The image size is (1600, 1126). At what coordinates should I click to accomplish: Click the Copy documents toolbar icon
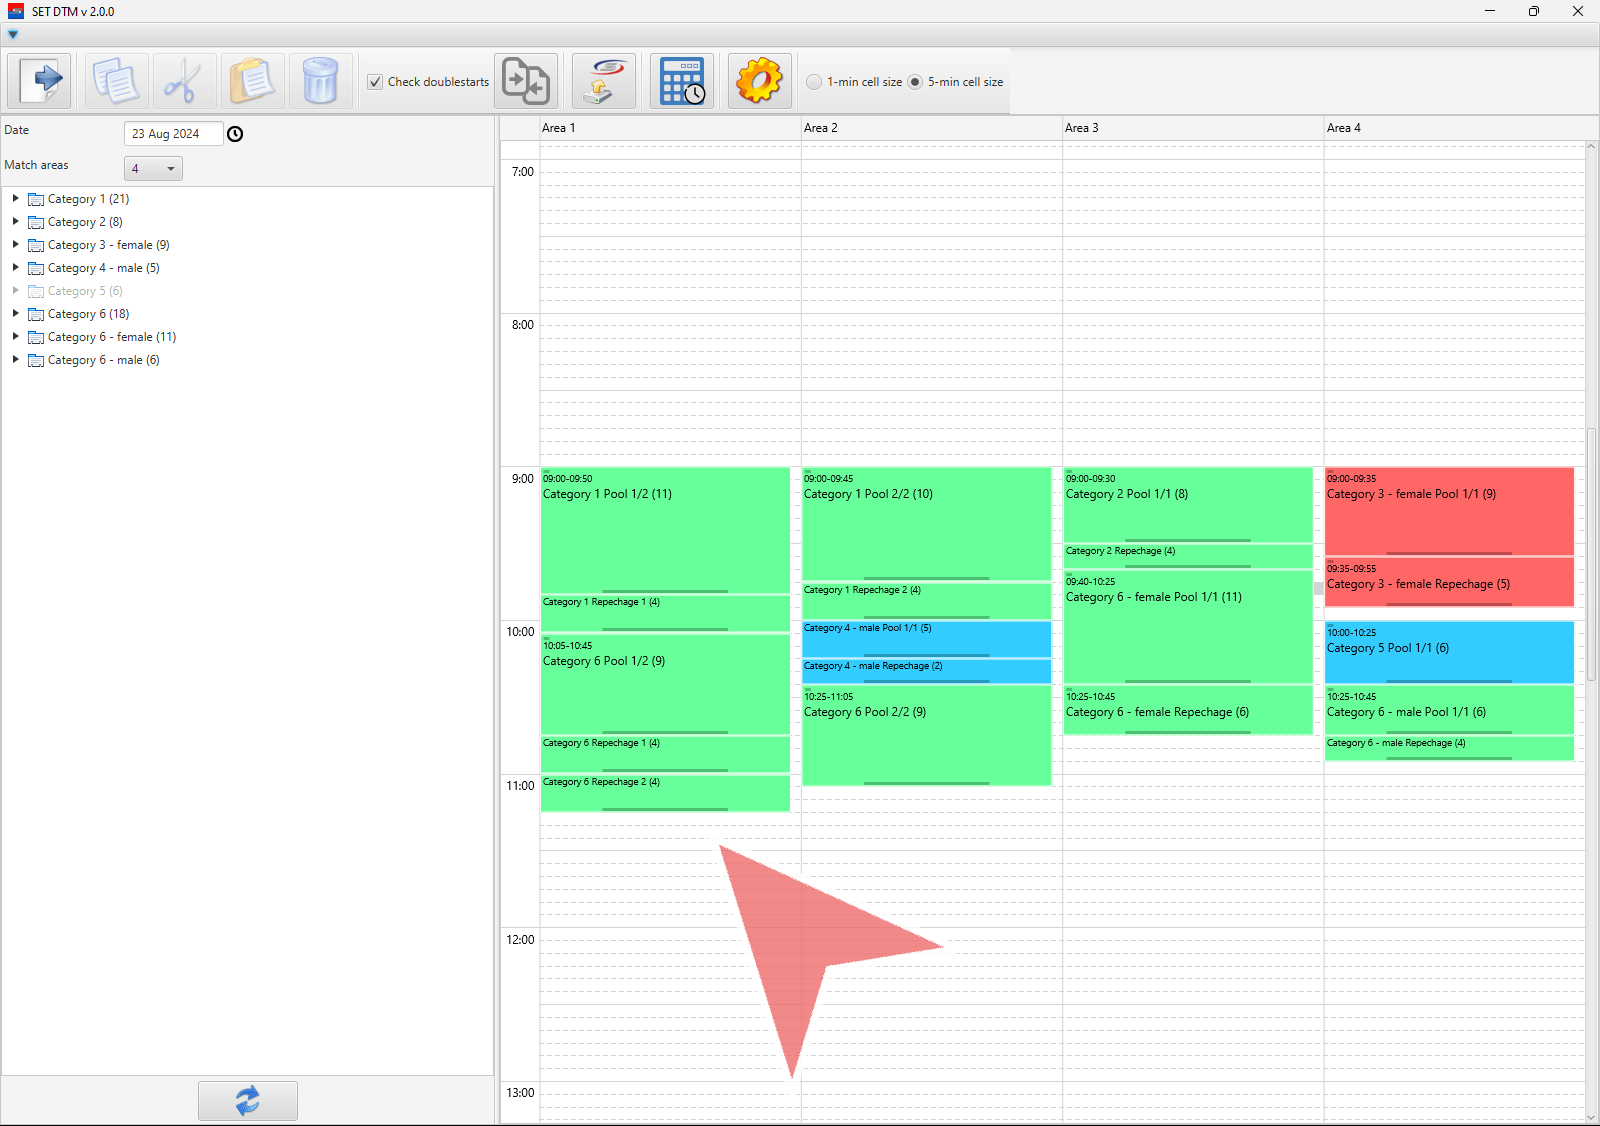point(116,81)
